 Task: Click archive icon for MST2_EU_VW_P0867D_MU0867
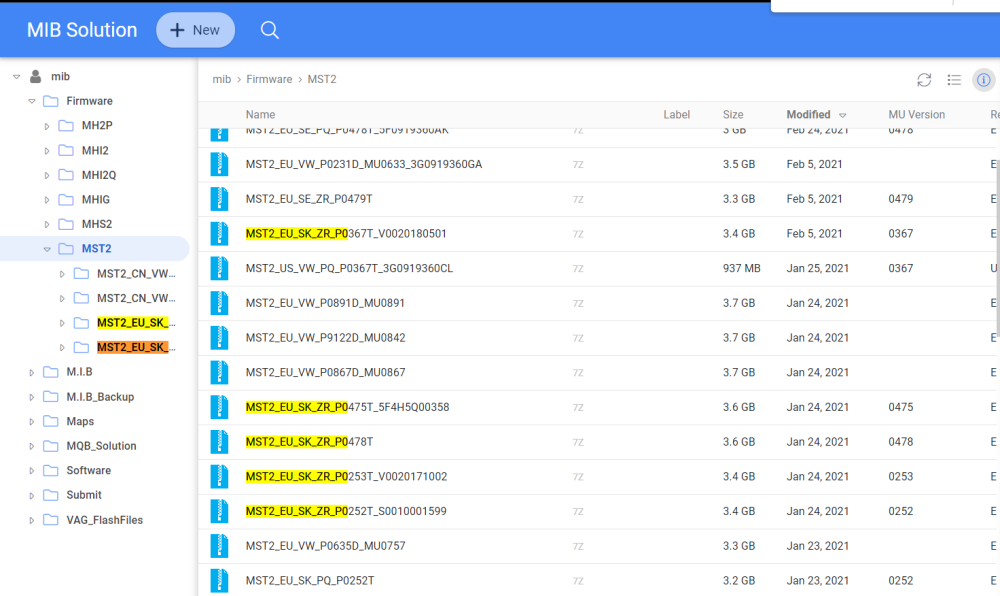[219, 372]
